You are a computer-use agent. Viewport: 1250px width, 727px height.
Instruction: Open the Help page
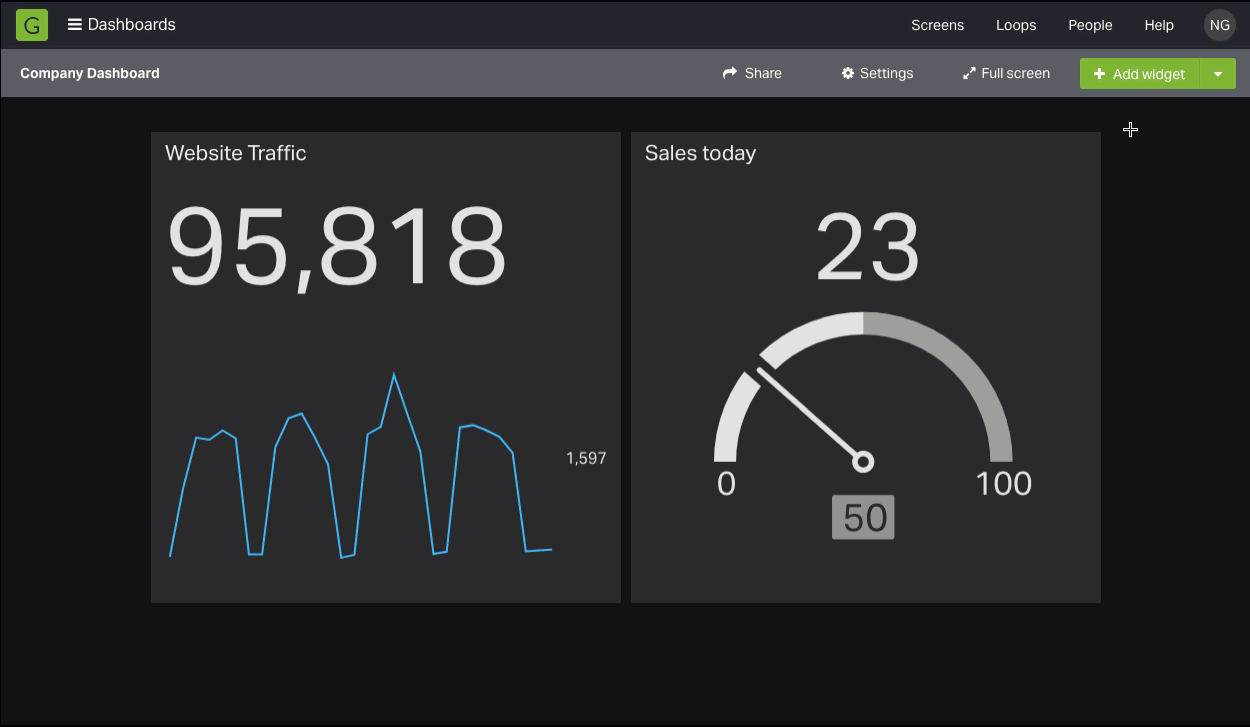pos(1159,25)
